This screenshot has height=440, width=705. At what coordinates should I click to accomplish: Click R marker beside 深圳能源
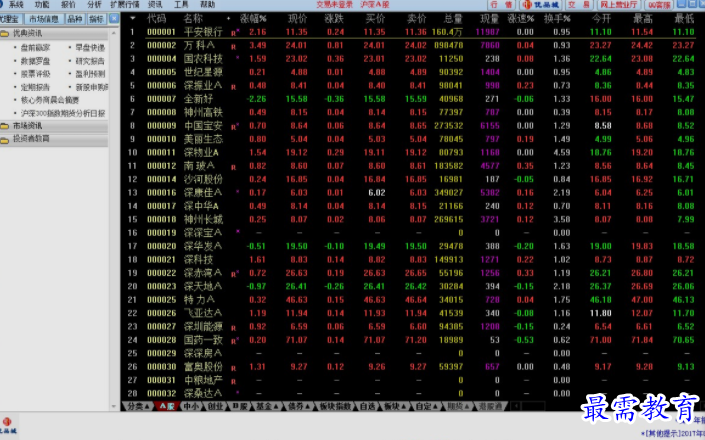pyautogui.click(x=233, y=329)
